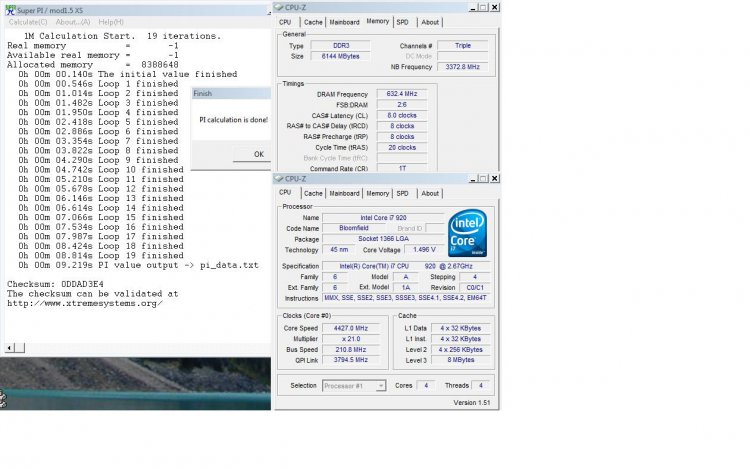Click the 45 nm technology value
Screen dimensions: 750x470
pyautogui.click(x=339, y=250)
